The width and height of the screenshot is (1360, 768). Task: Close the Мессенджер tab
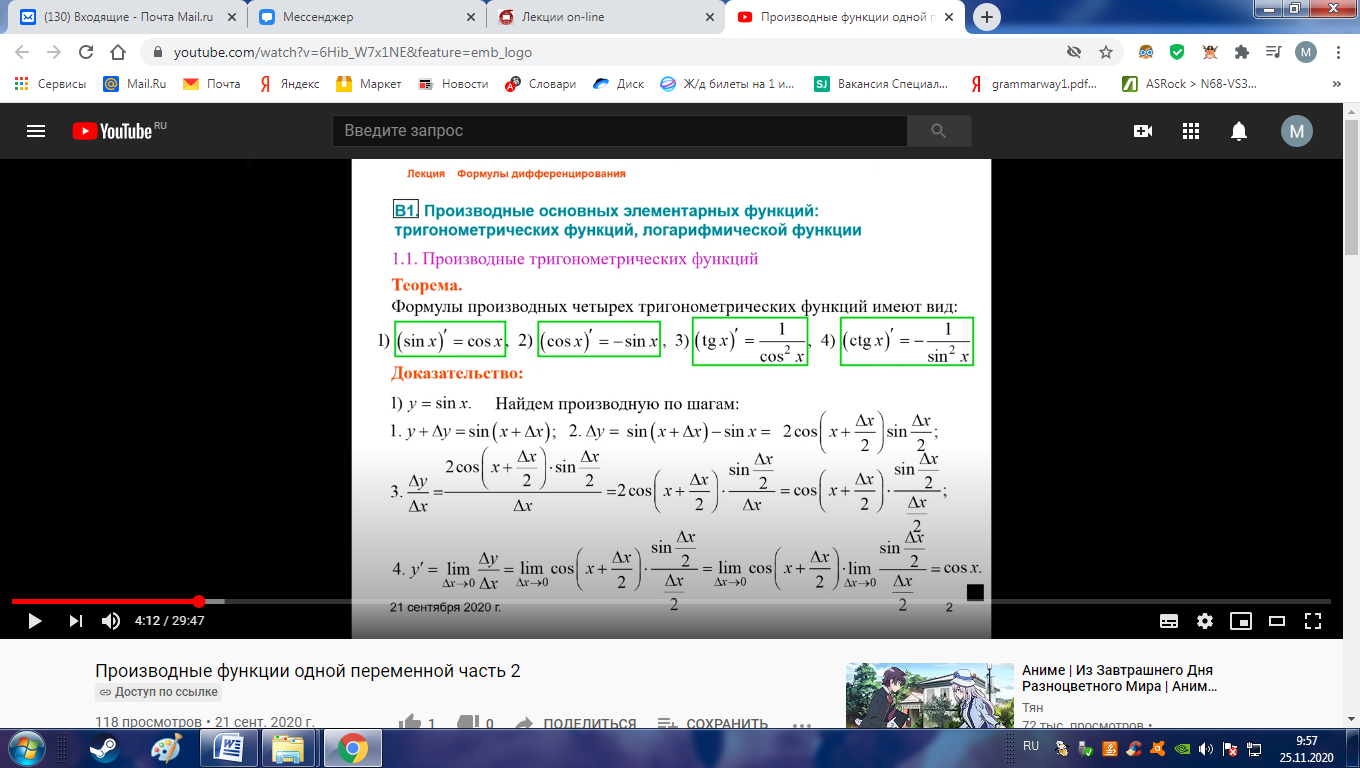[x=469, y=17]
